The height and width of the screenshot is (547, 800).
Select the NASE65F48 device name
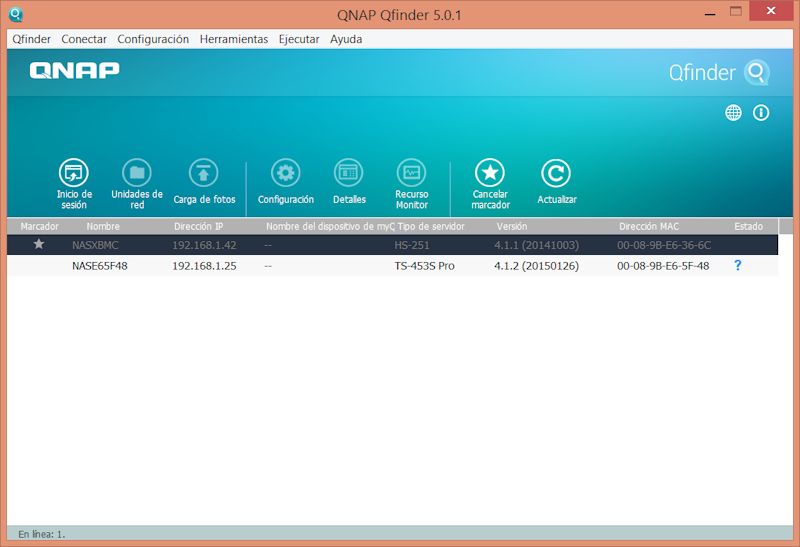pos(99,266)
